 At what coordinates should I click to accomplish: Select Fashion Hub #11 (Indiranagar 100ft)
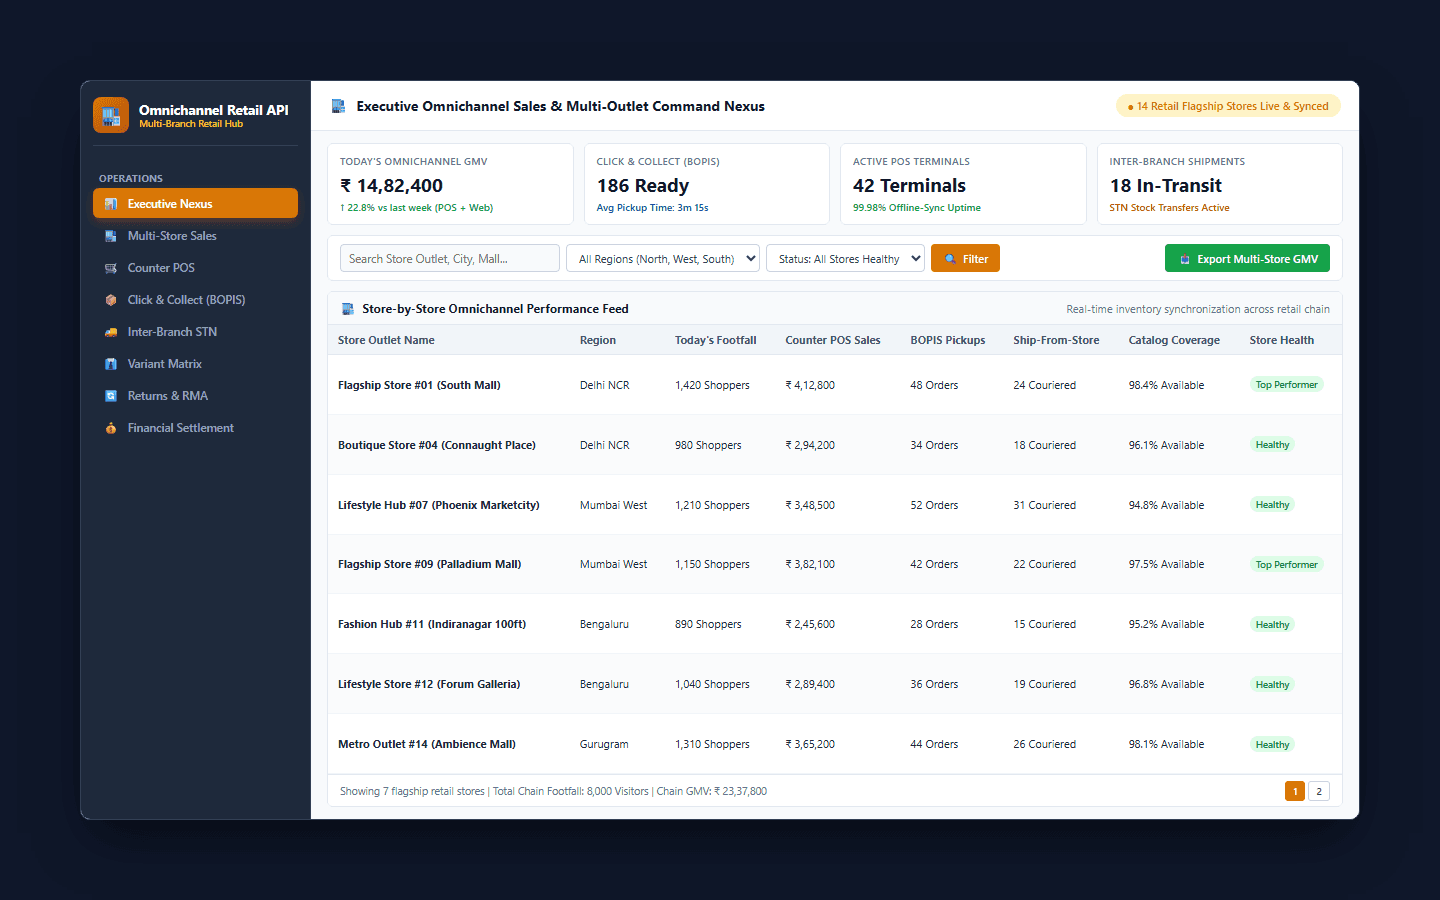pos(835,624)
